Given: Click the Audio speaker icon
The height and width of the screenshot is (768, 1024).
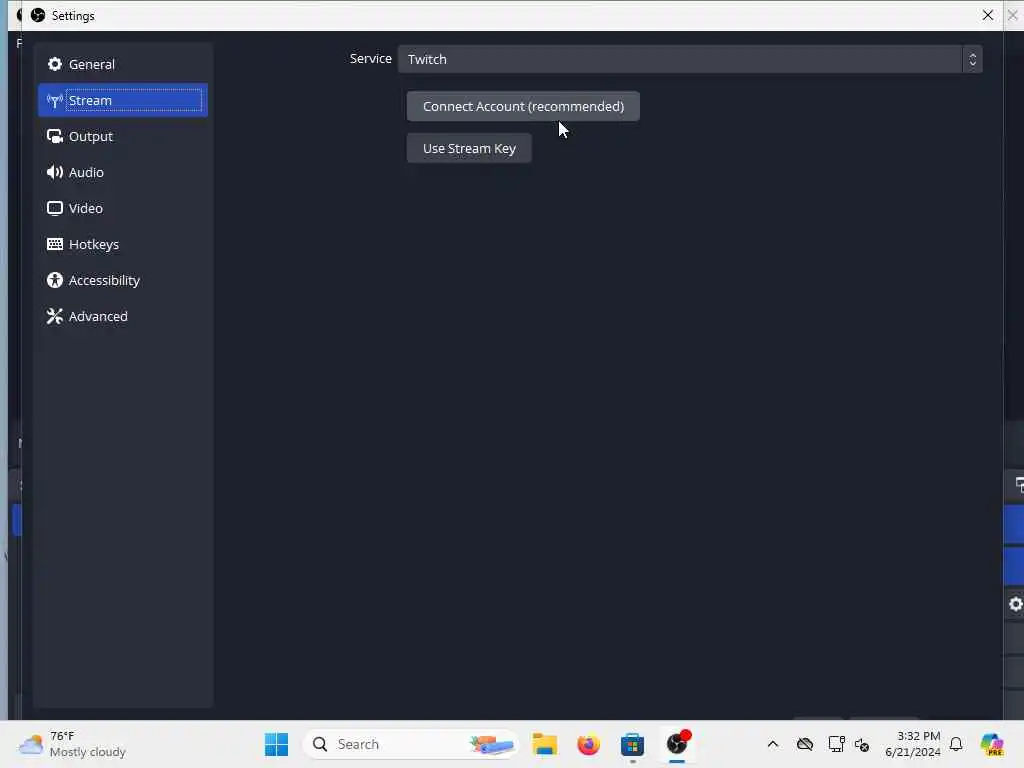Looking at the screenshot, I should point(55,172).
